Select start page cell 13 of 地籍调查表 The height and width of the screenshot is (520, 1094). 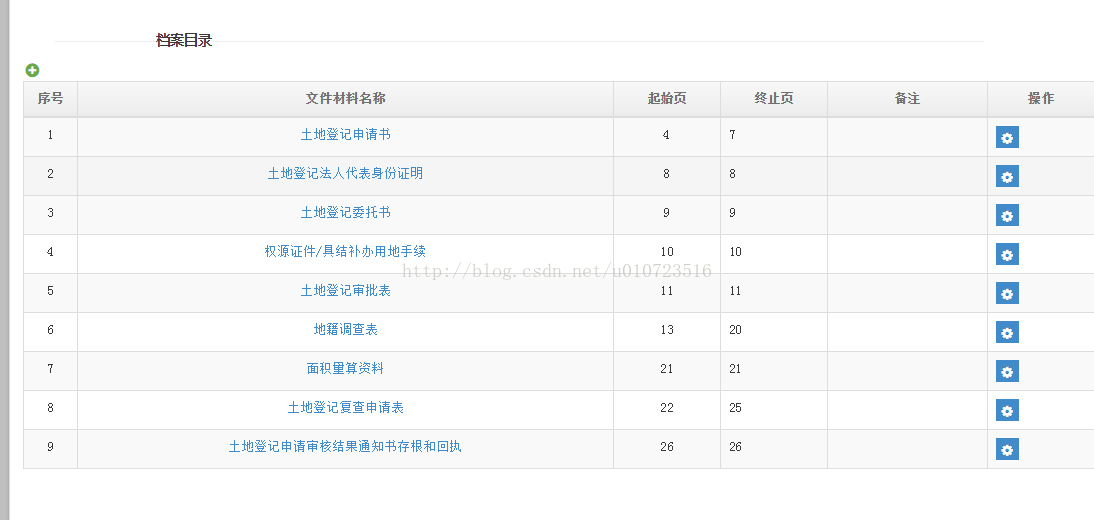coord(667,332)
